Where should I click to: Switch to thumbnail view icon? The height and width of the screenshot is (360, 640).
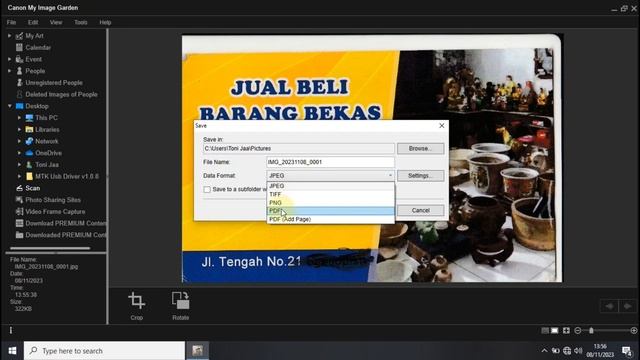[x=545, y=331]
